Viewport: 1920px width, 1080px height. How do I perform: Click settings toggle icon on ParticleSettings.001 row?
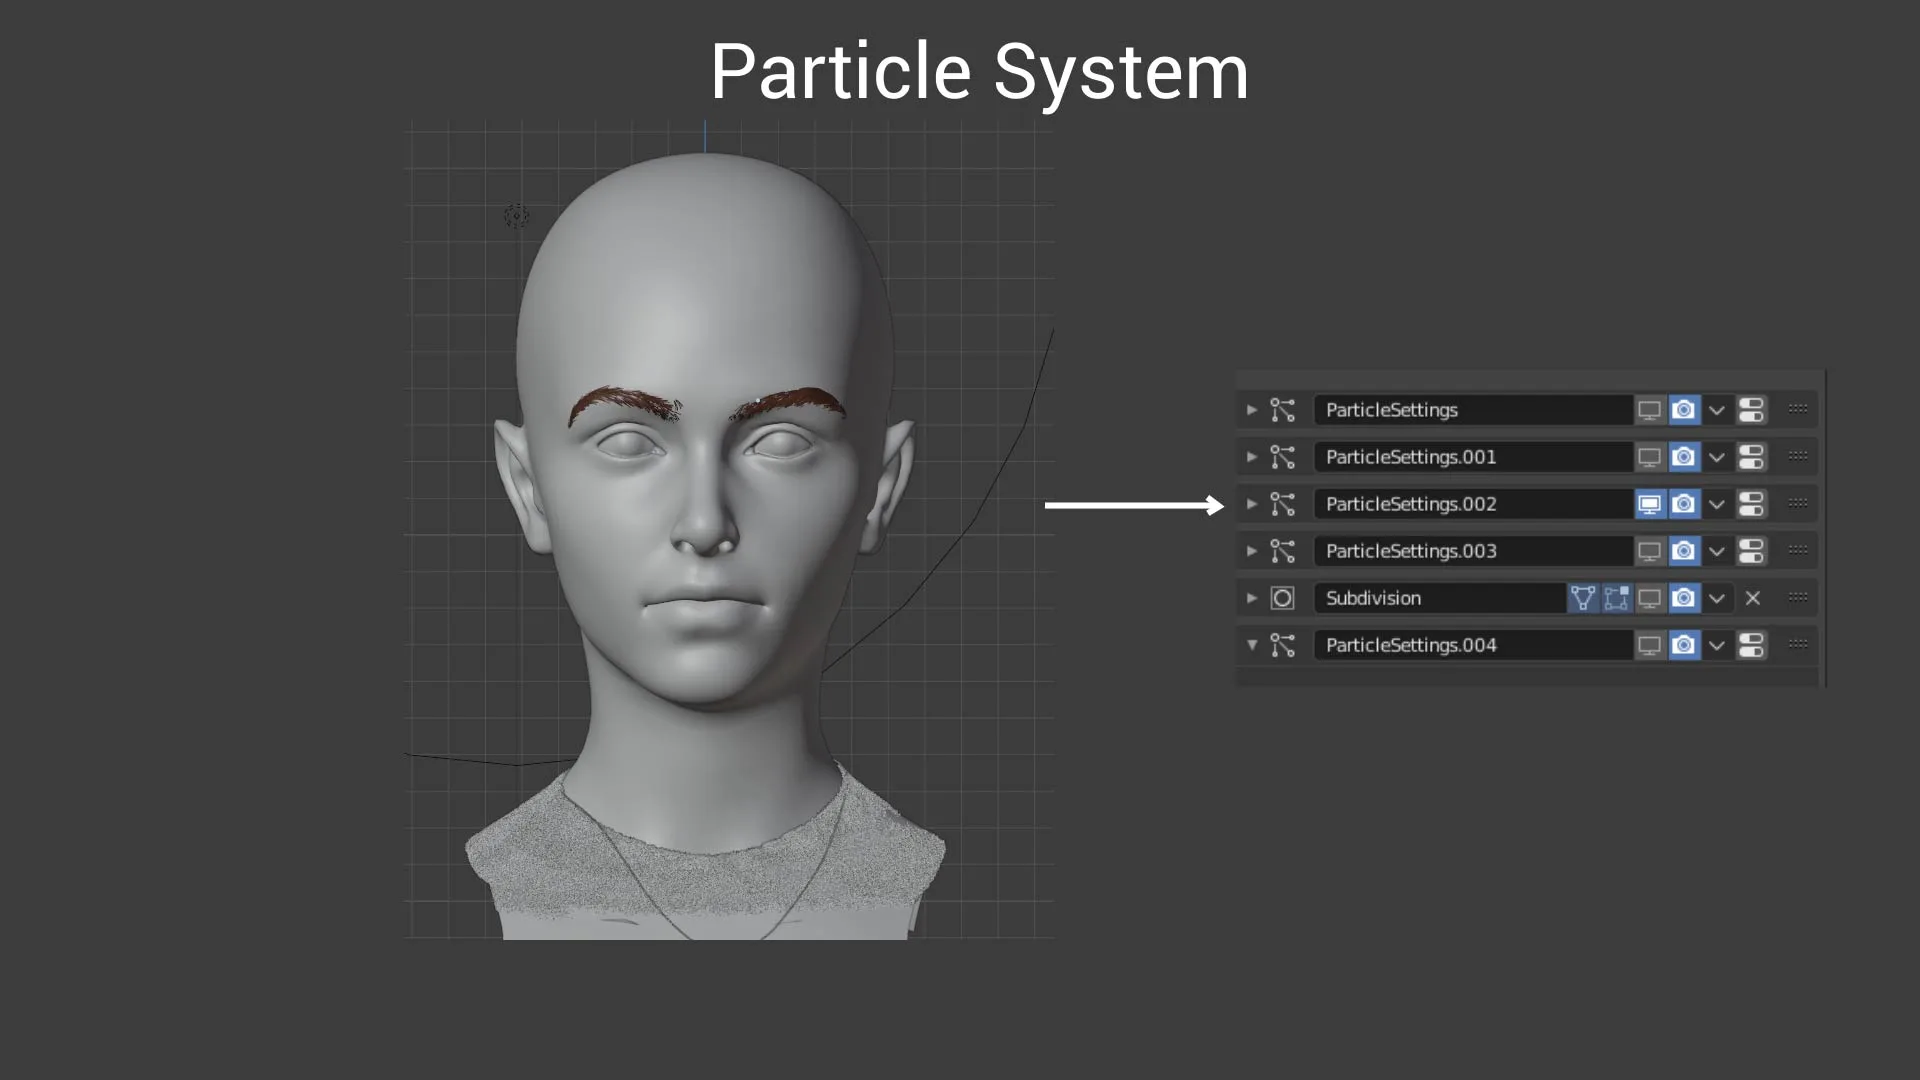coord(1751,457)
